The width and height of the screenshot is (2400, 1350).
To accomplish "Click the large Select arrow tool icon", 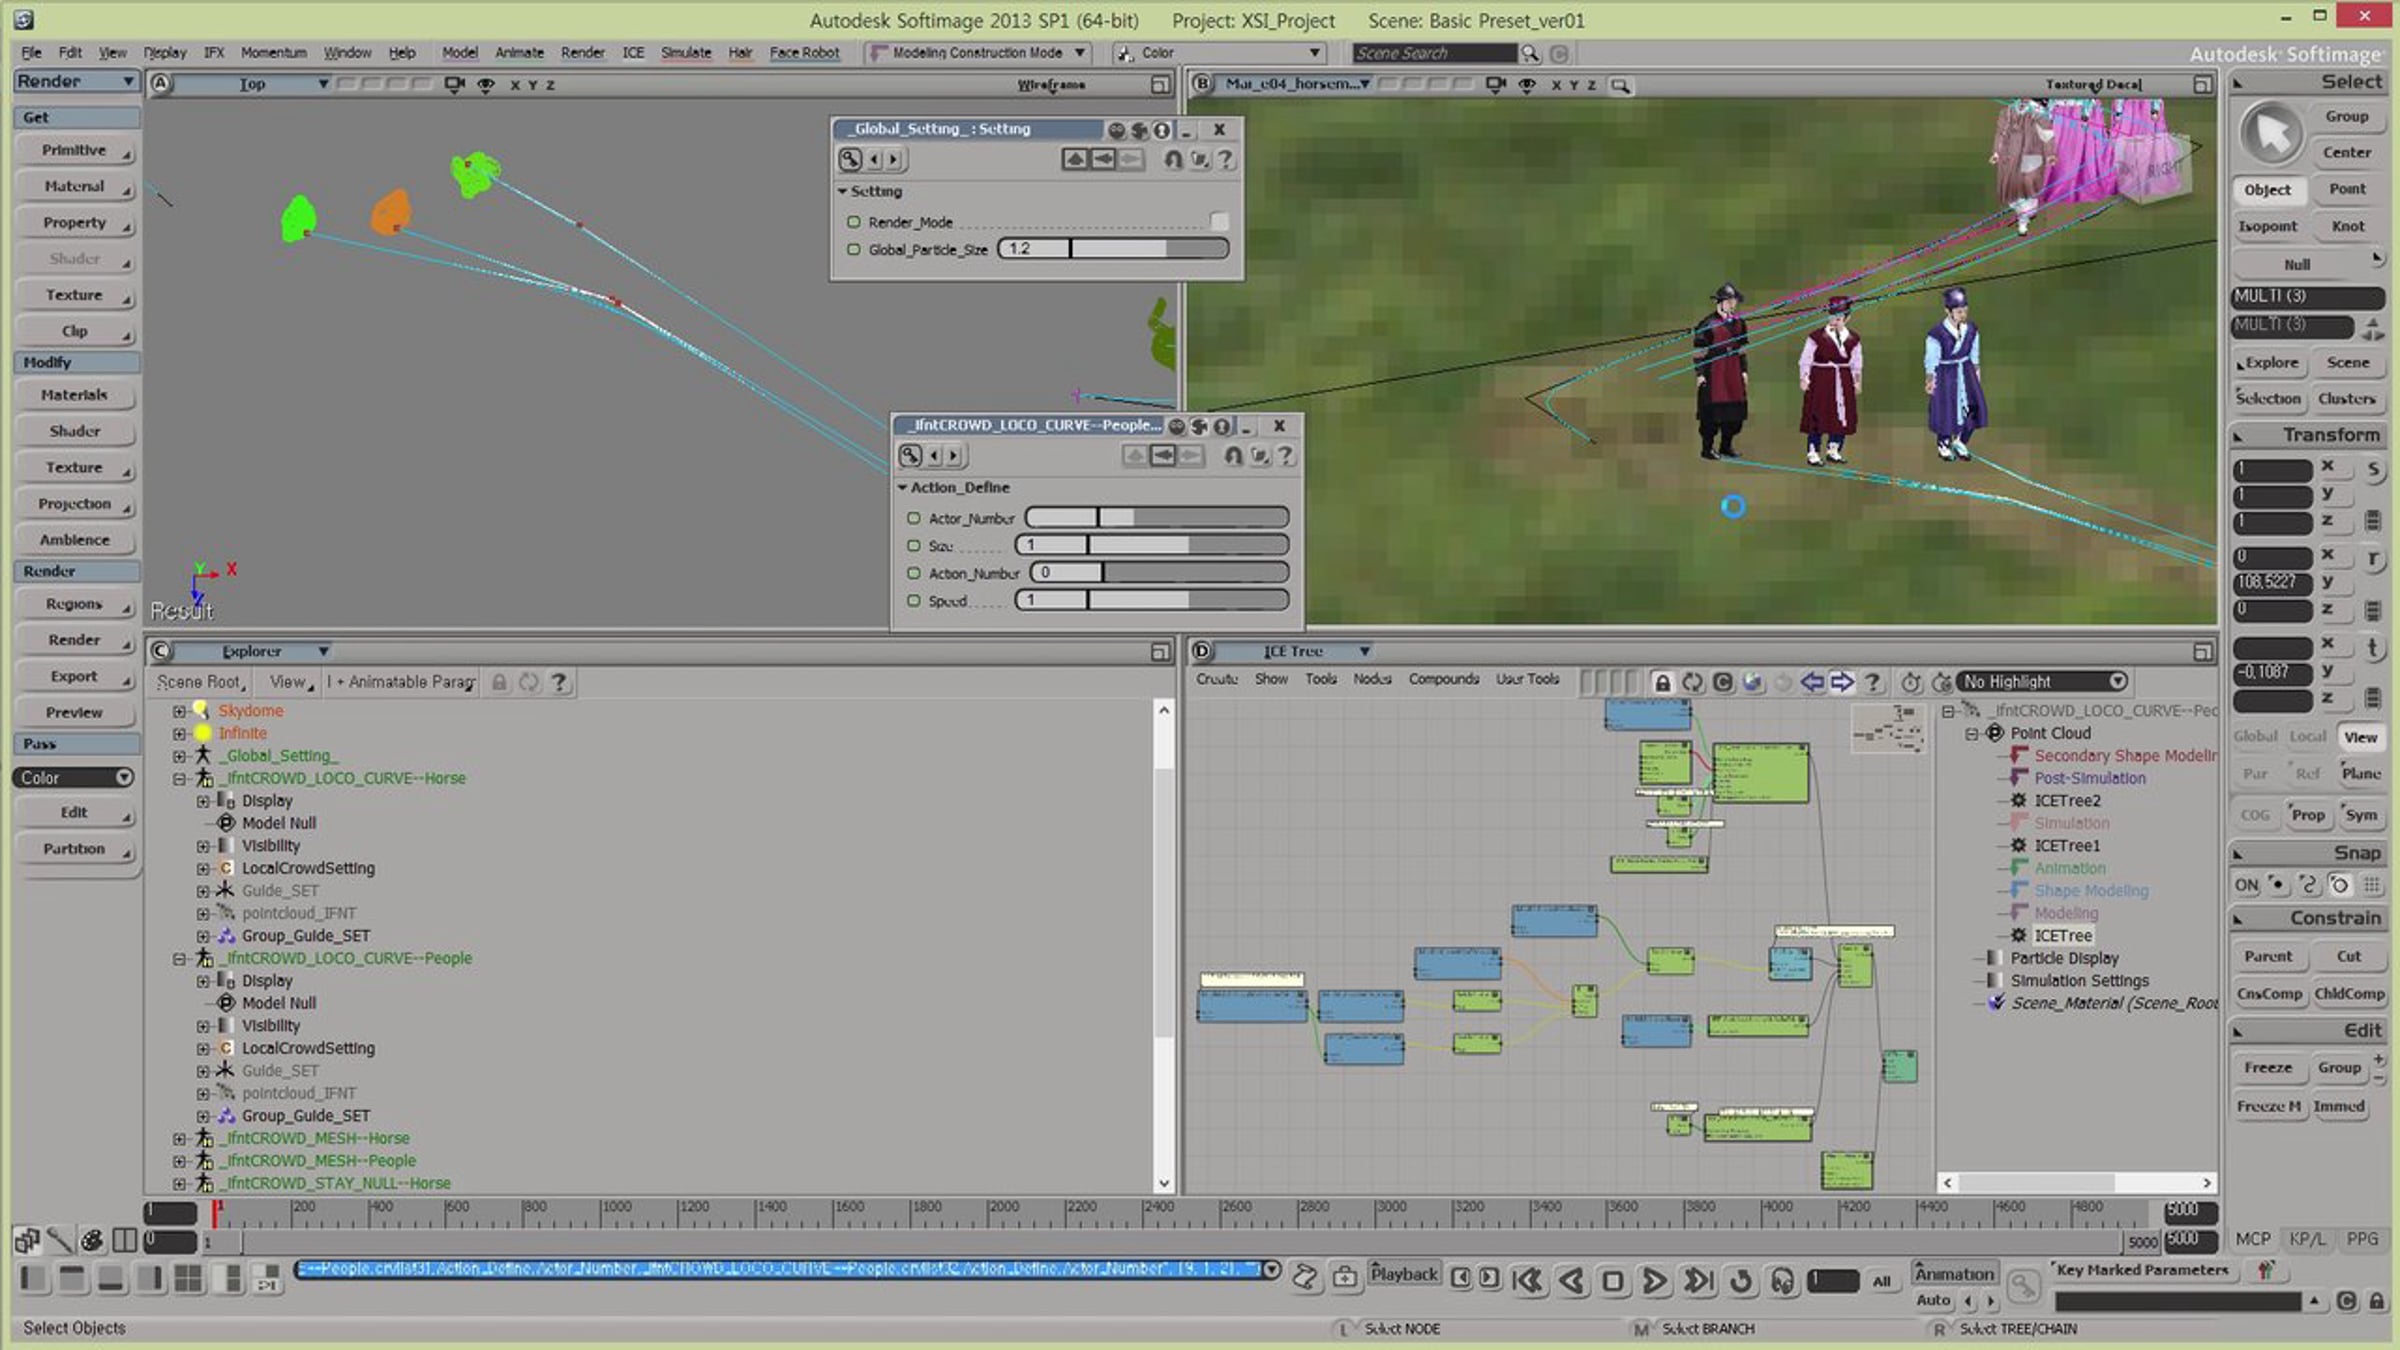I will tap(2271, 133).
